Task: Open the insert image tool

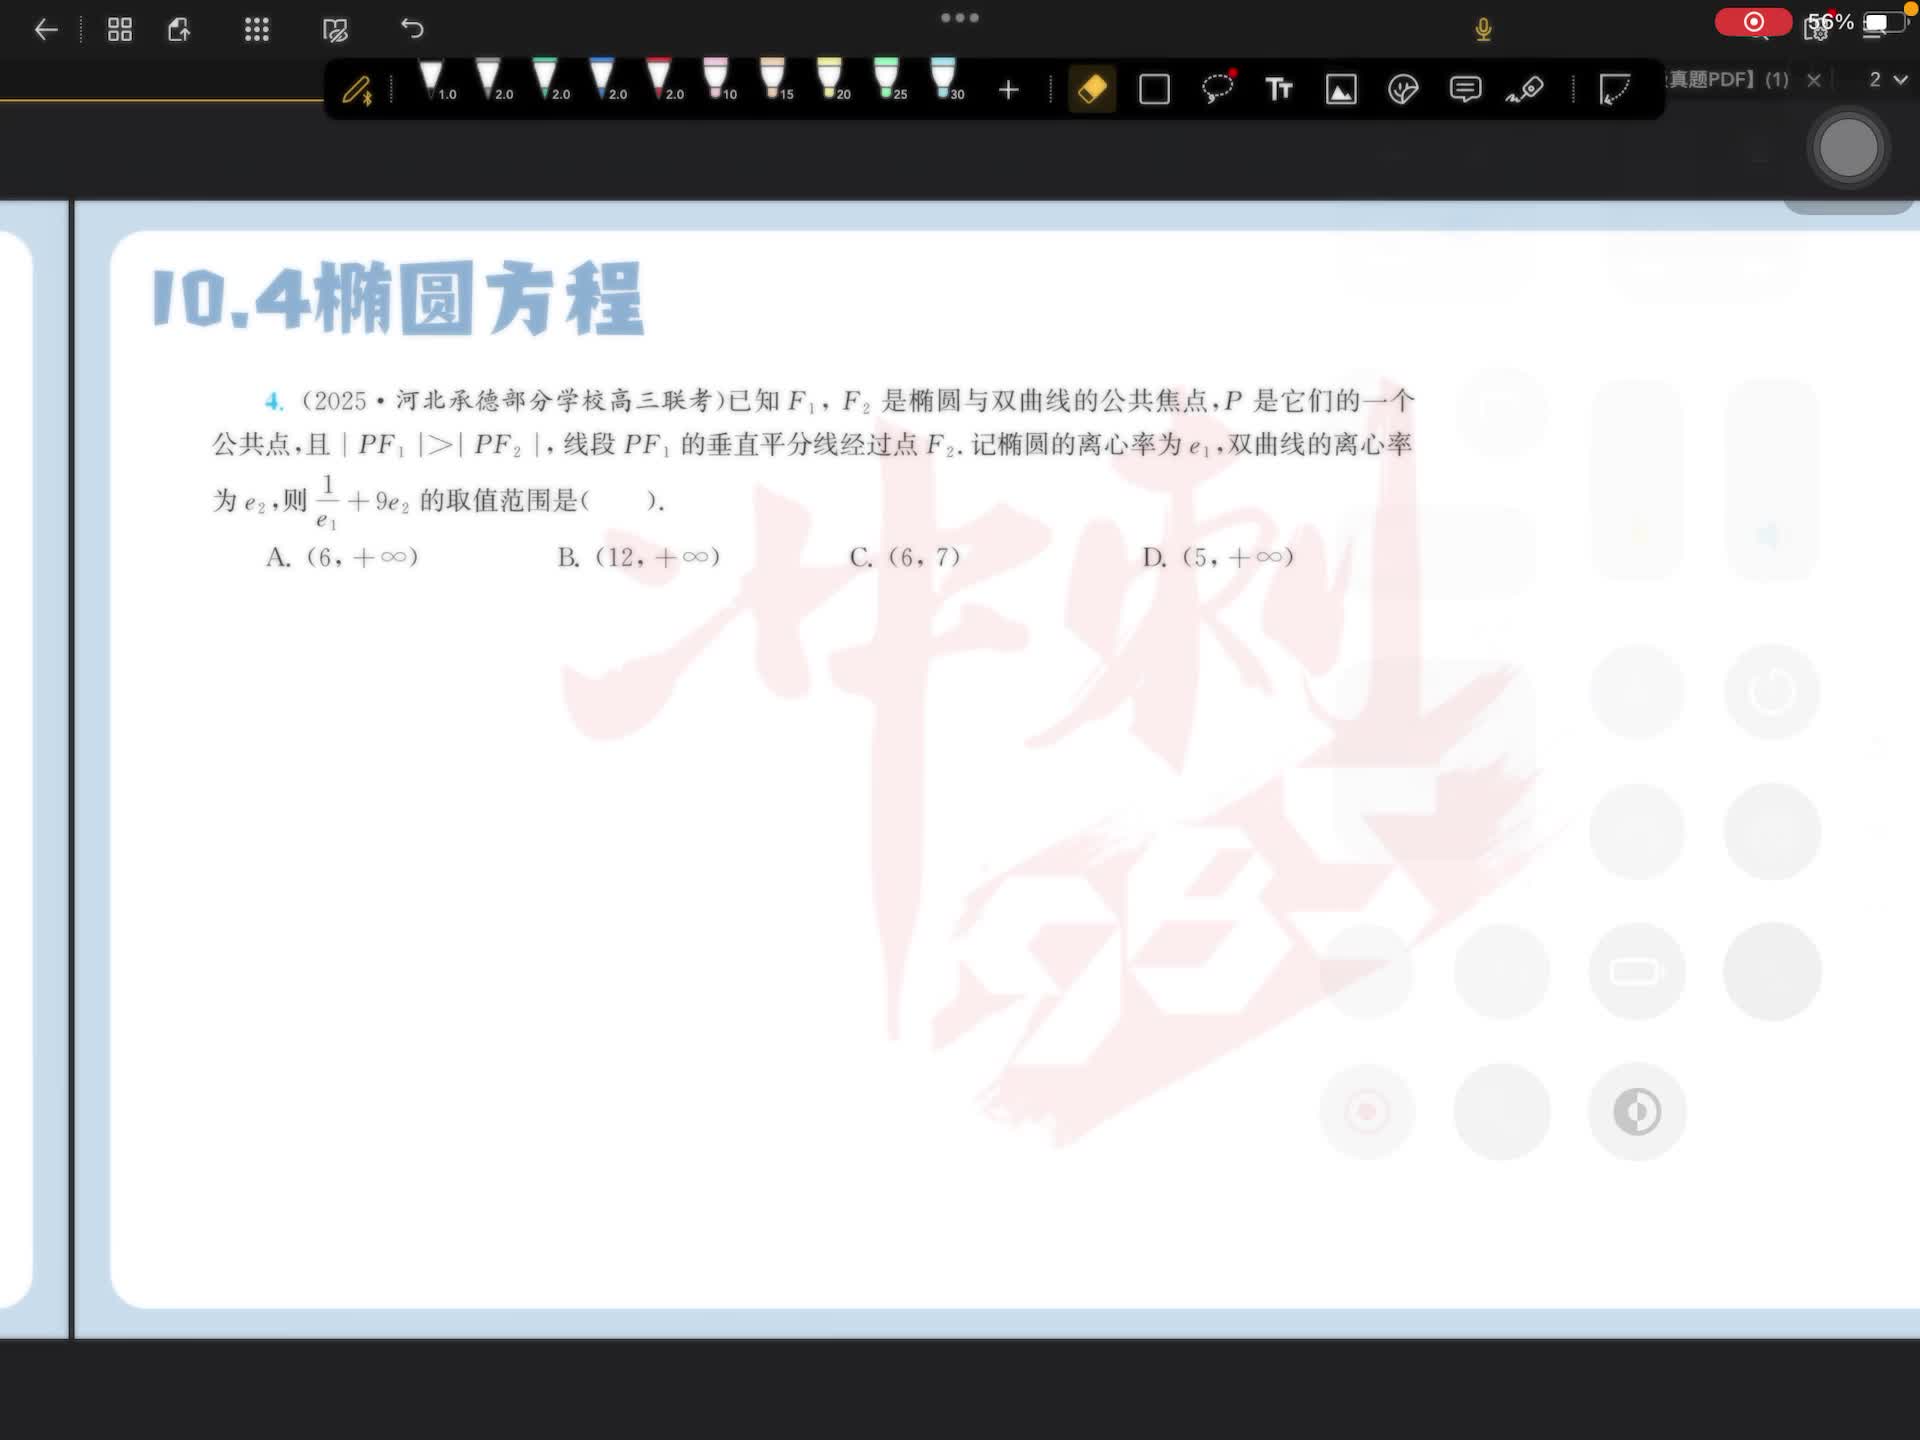Action: [x=1341, y=90]
